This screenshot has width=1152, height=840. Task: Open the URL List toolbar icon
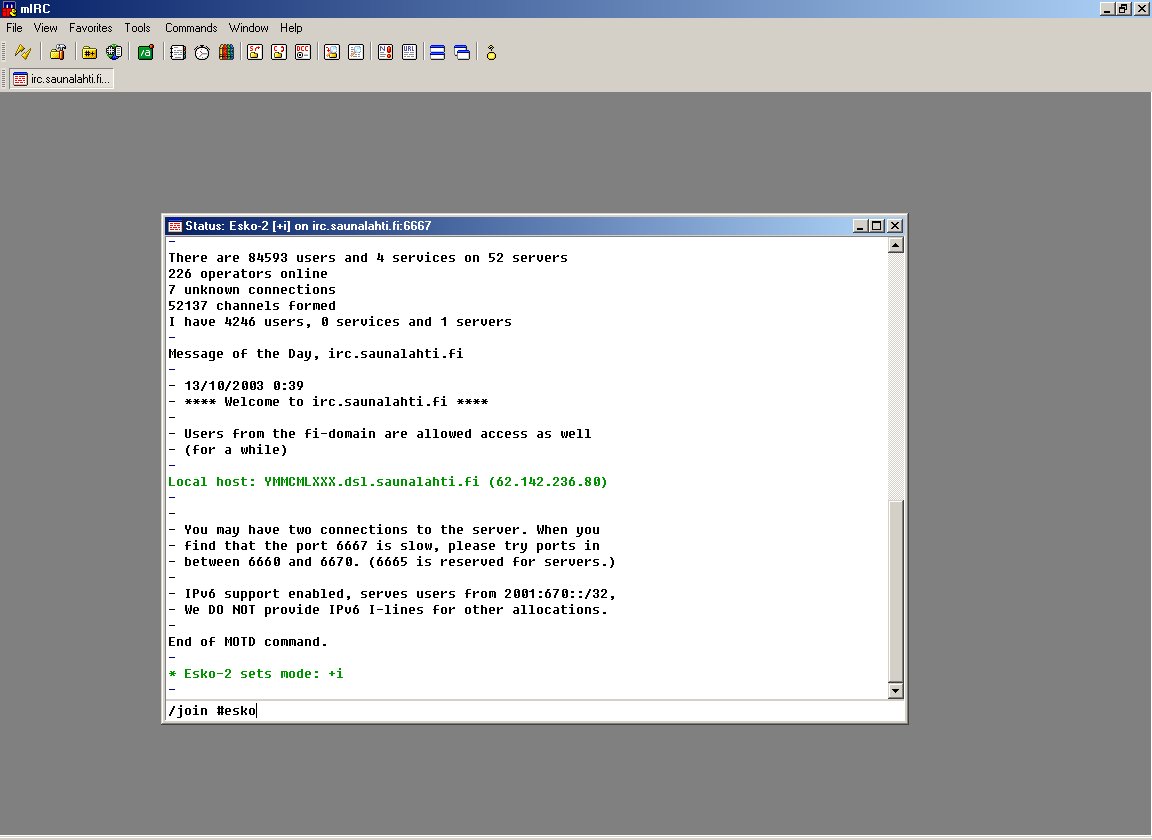(409, 52)
